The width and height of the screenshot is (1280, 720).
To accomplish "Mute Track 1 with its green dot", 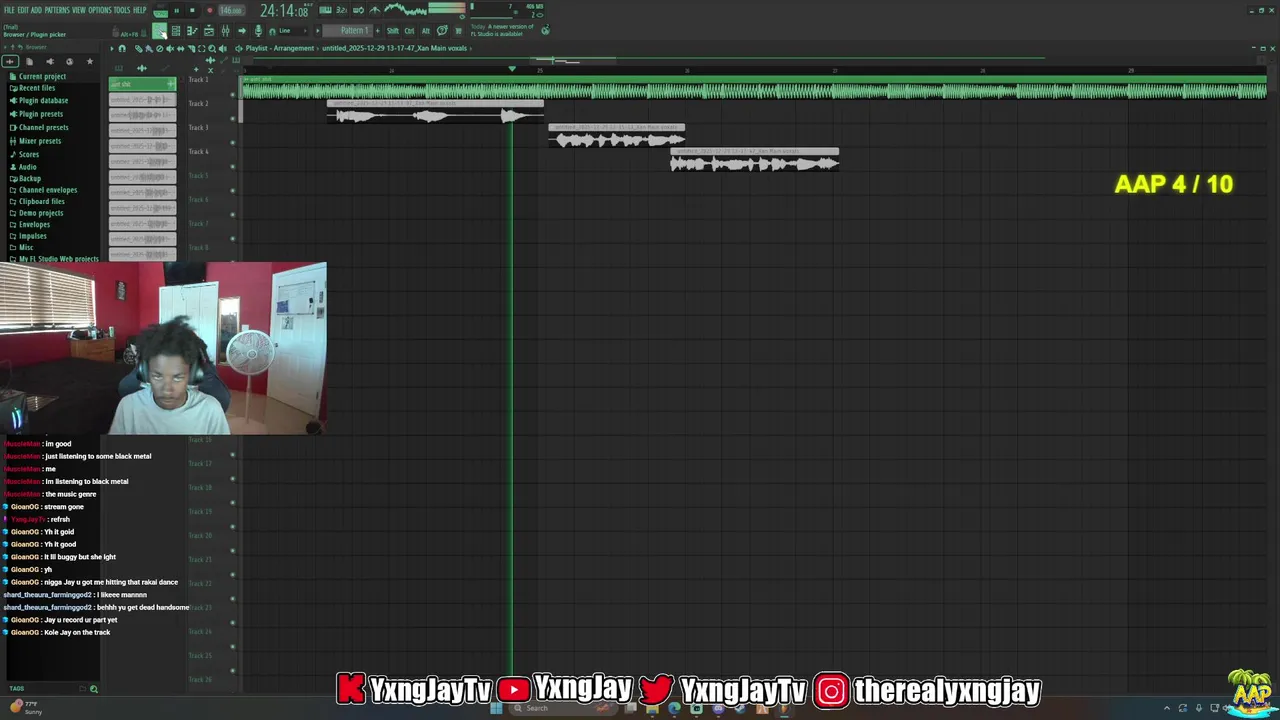I will point(233,95).
